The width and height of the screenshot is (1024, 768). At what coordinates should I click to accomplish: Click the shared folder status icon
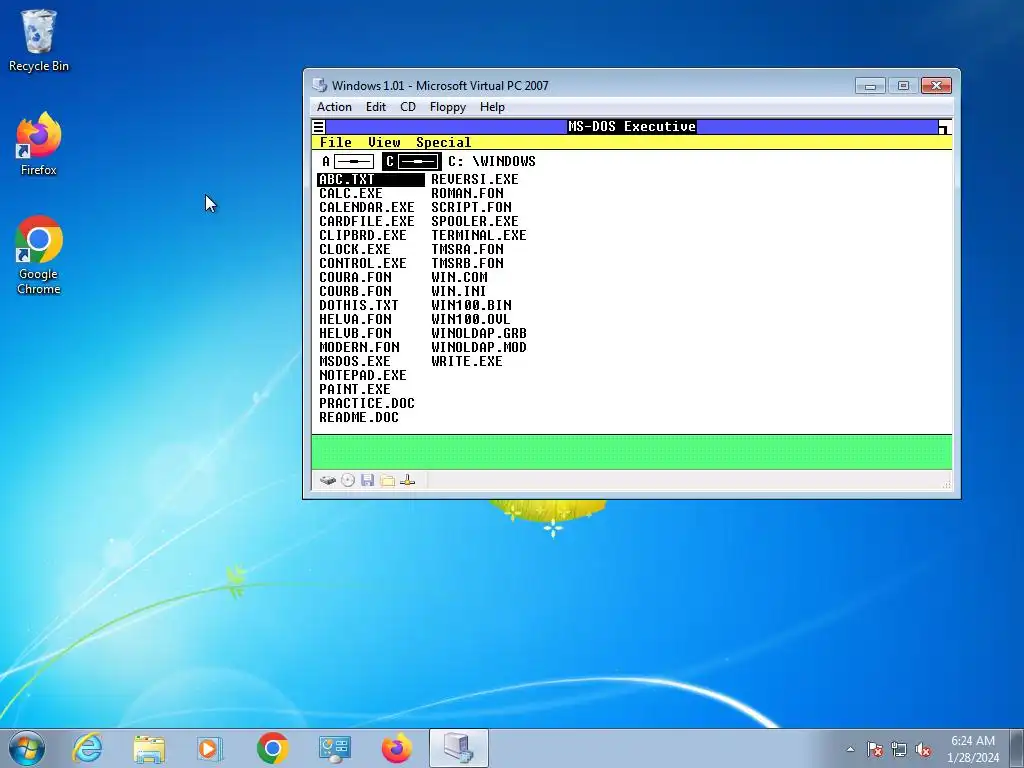388,481
